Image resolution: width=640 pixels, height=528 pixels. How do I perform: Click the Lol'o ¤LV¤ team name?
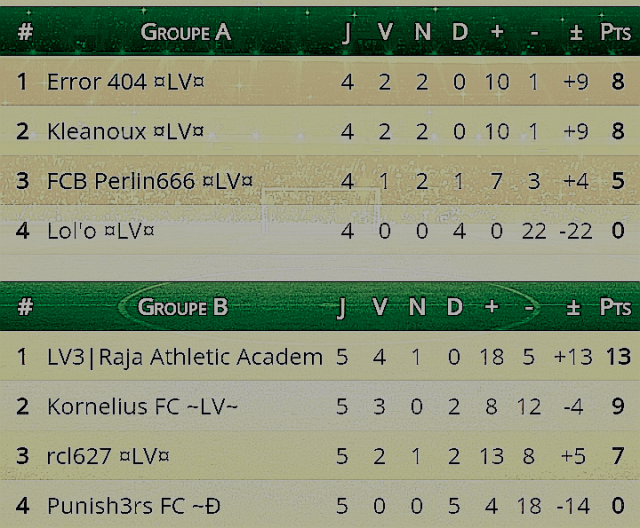(x=101, y=231)
